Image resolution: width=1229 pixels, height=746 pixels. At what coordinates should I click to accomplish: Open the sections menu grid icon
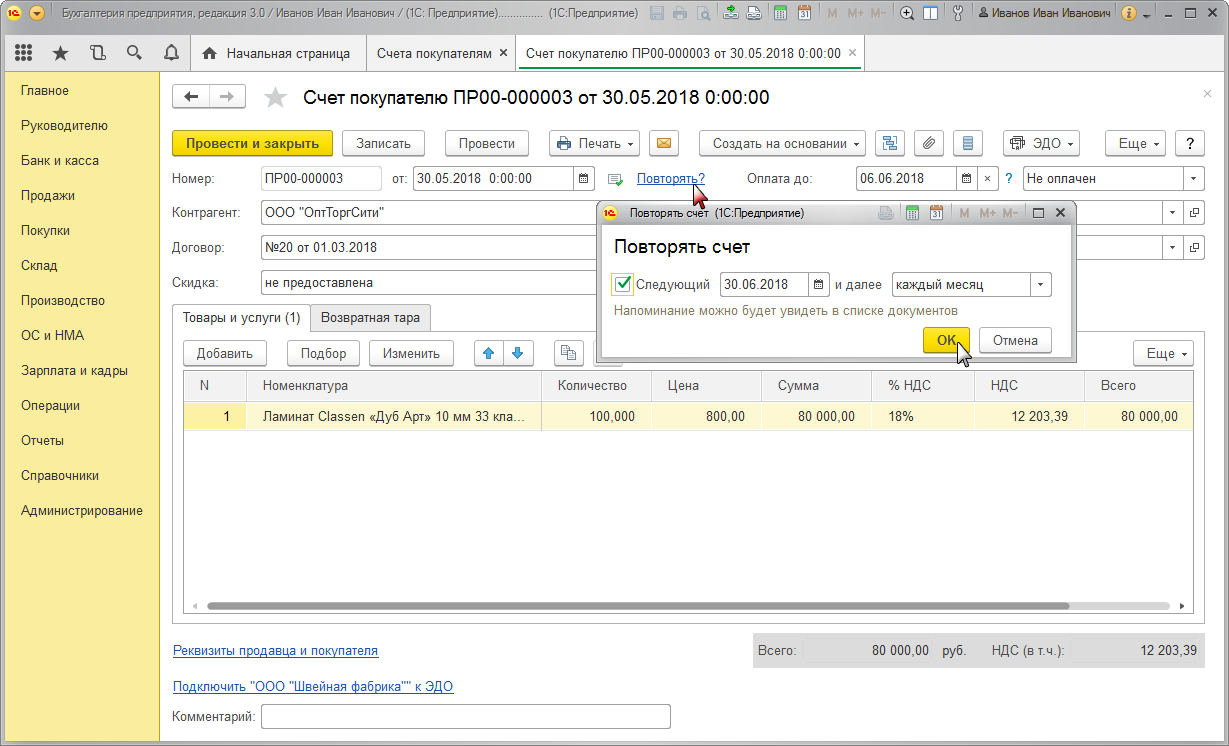click(x=24, y=53)
